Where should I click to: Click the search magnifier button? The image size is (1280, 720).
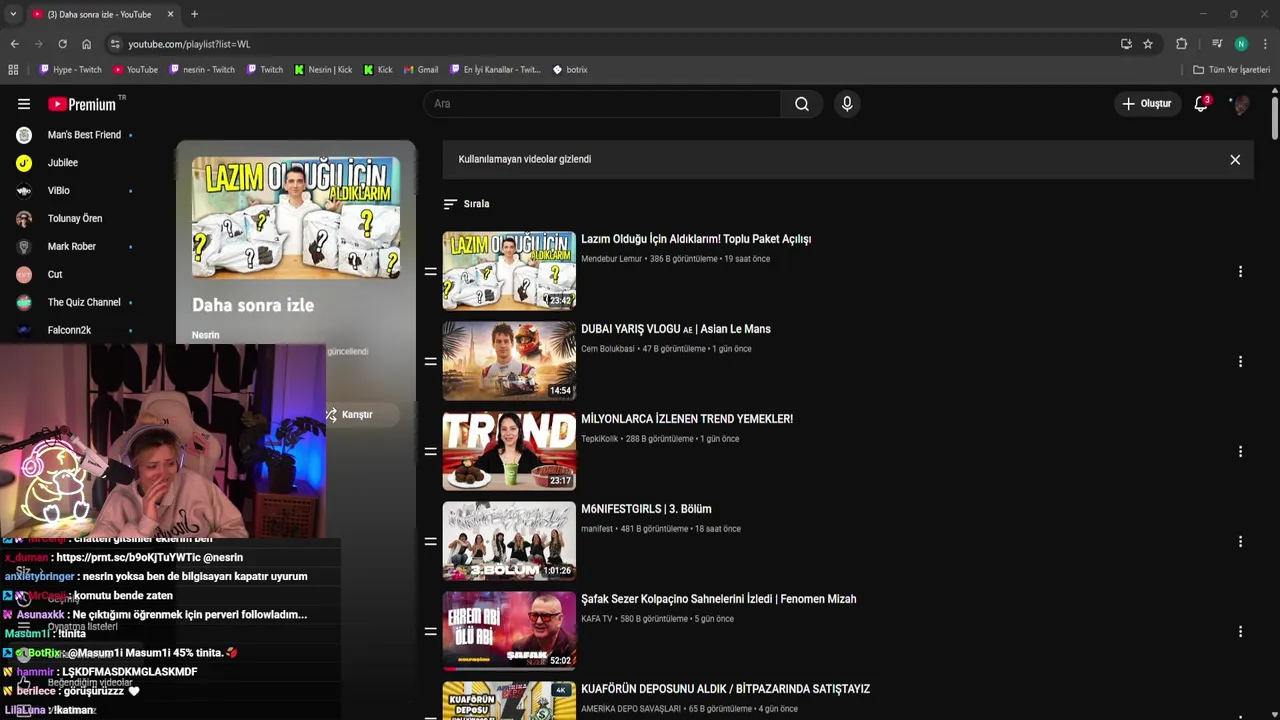click(802, 104)
